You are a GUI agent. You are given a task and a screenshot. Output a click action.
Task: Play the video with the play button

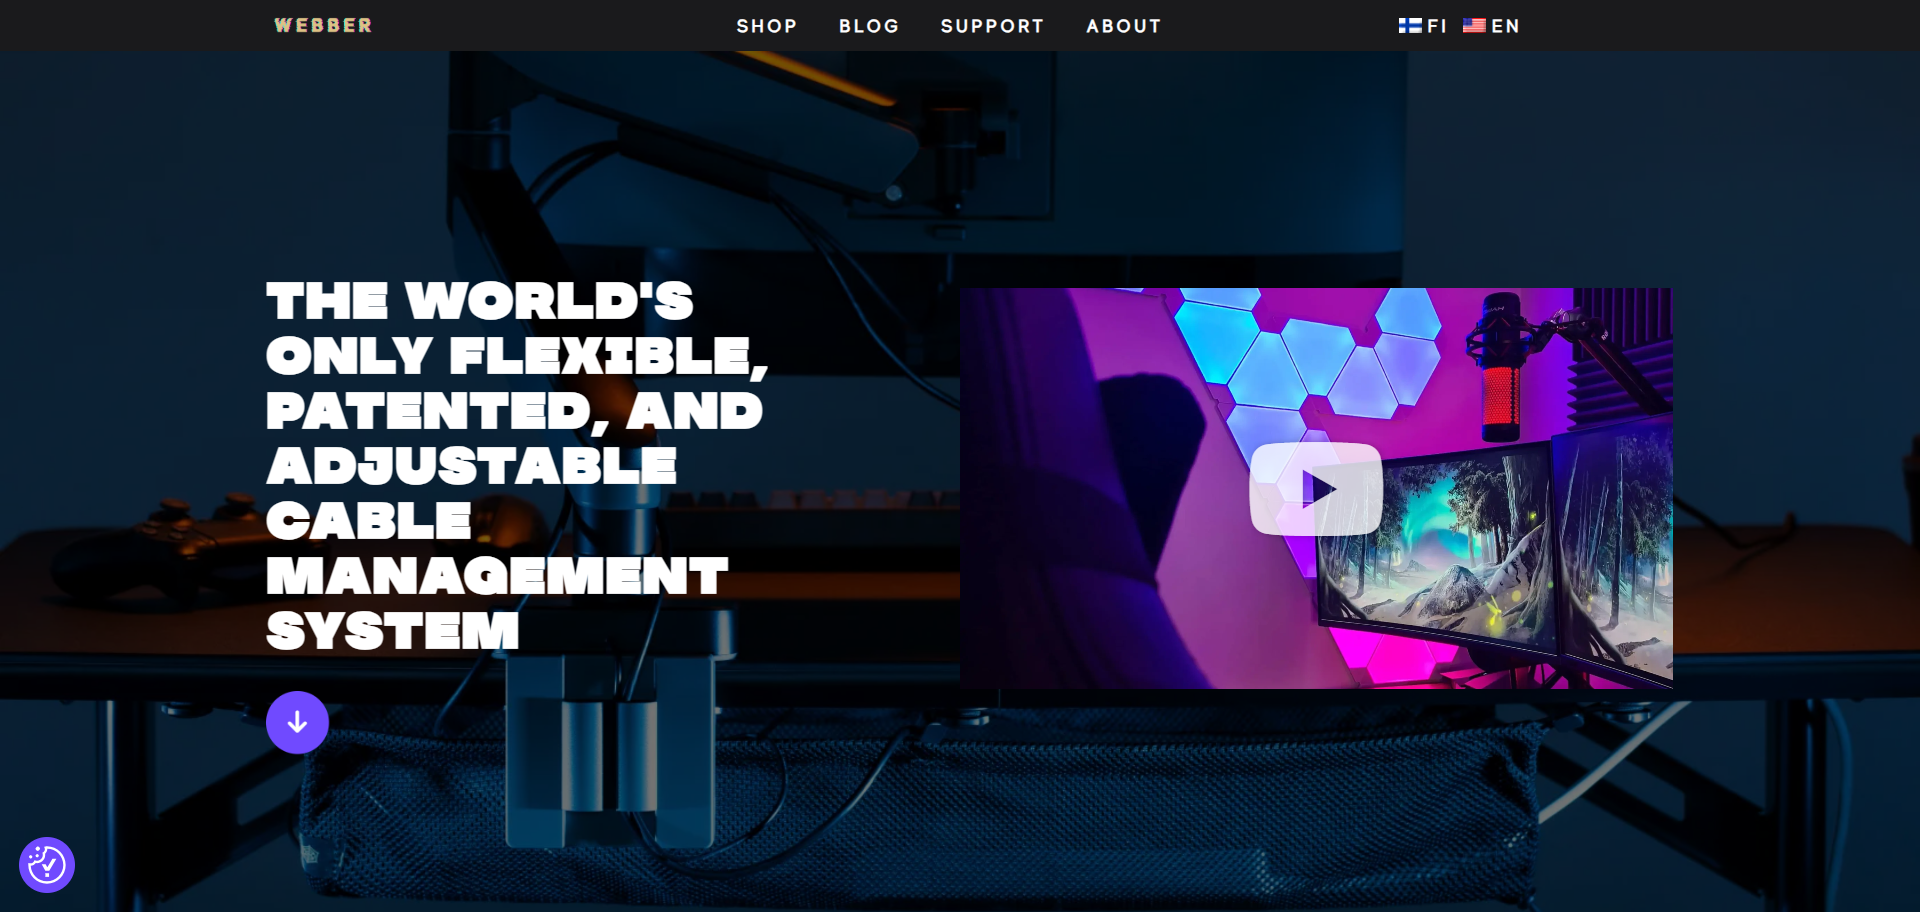[x=1316, y=489]
